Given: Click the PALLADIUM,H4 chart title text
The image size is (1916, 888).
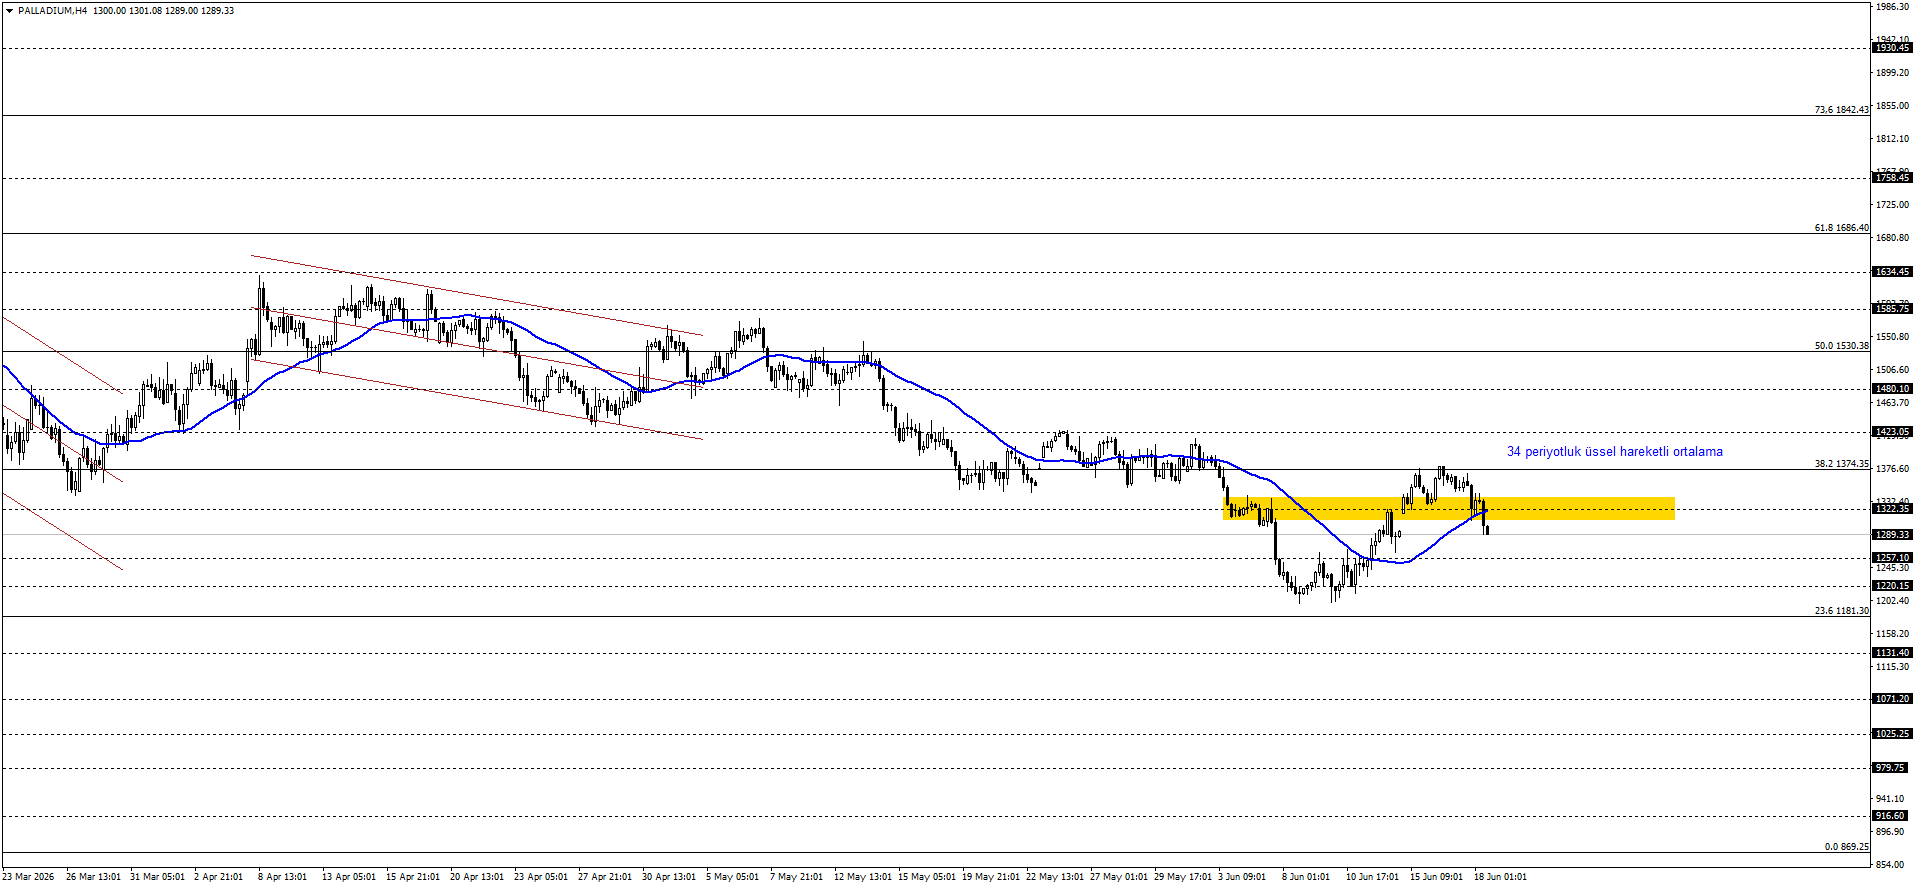Looking at the screenshot, I should (x=52, y=11).
